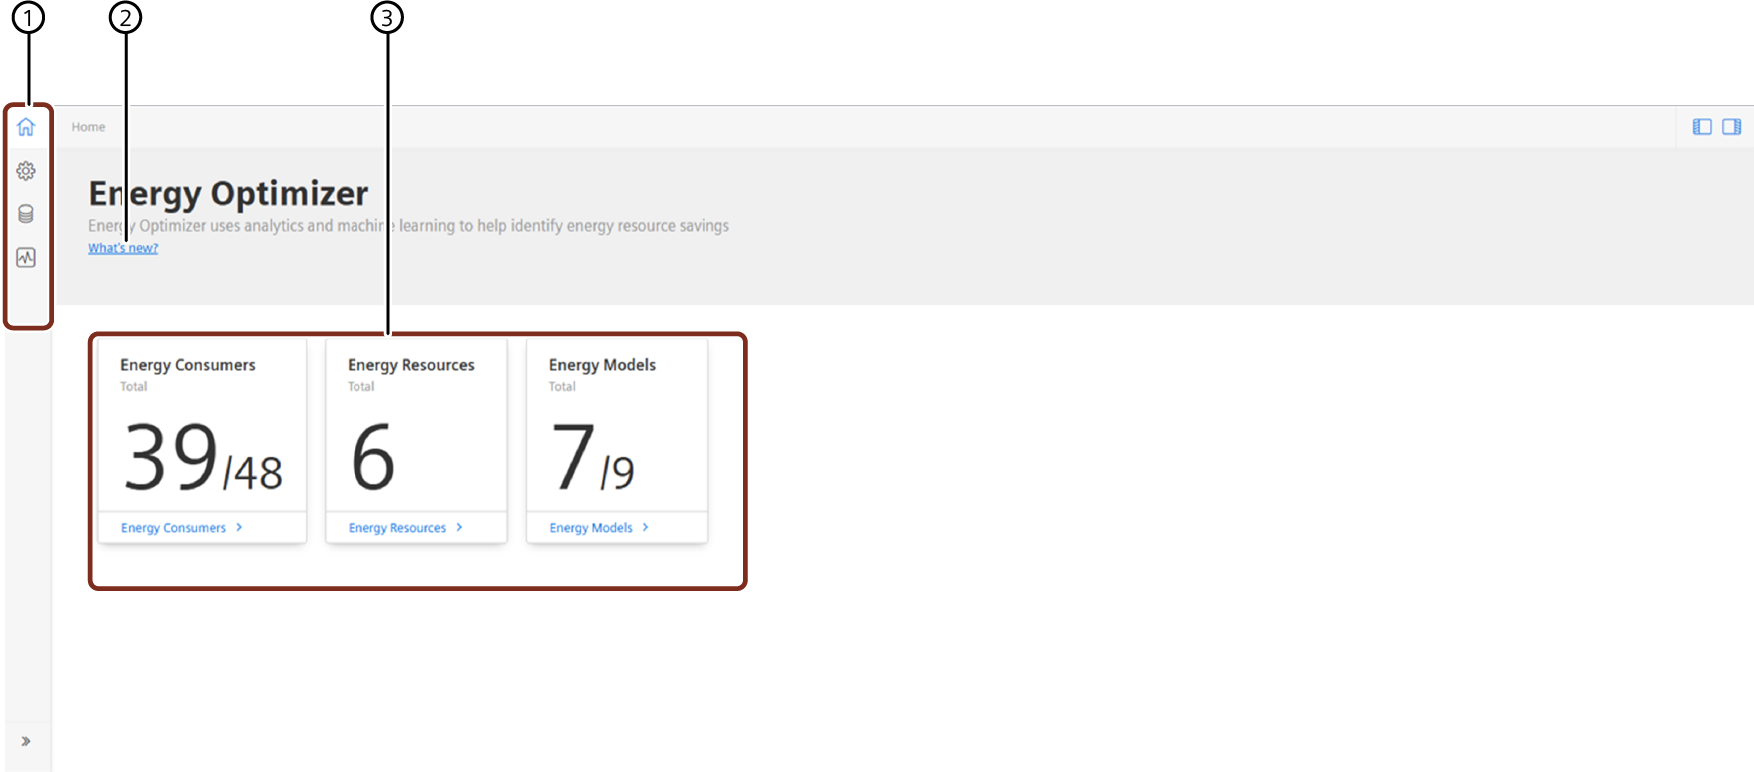Click chevron next to Energy Consumers link
Screen dimensions: 1754x772
click(x=239, y=527)
